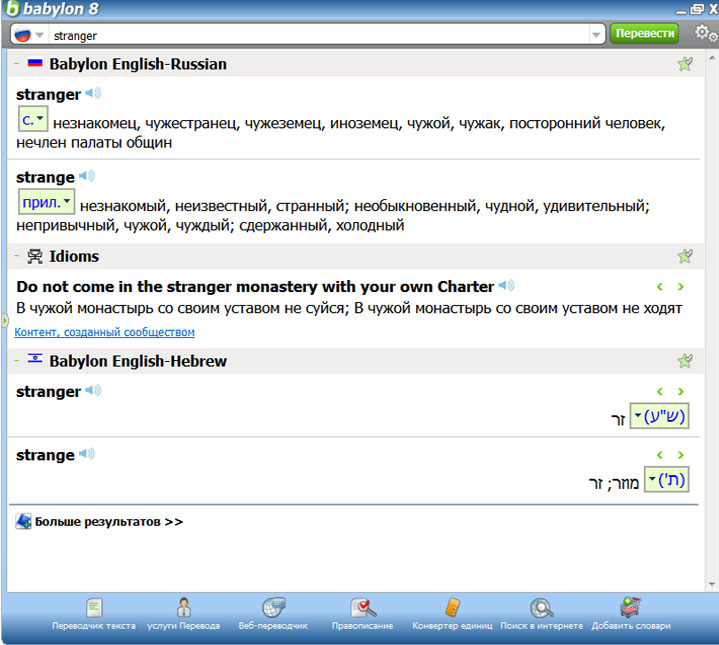Open the settings gear menu
This screenshot has width=719, height=645.
click(703, 33)
